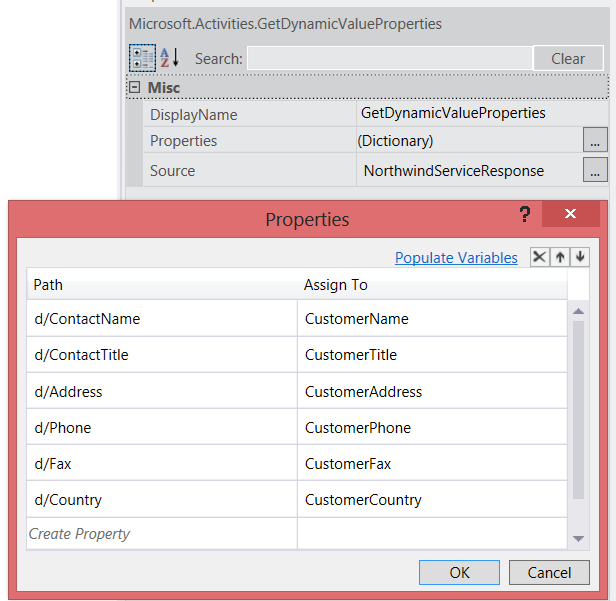The width and height of the screenshot is (616, 601).
Task: Select d/ContactTitle path cell
Action: tap(162, 355)
